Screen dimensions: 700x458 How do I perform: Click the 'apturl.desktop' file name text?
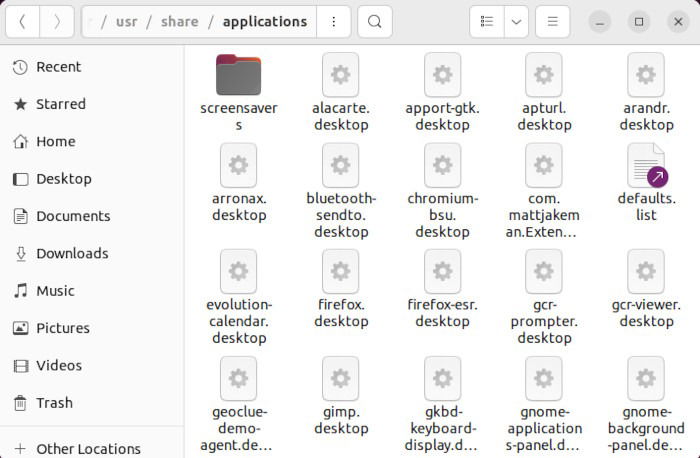tap(544, 117)
